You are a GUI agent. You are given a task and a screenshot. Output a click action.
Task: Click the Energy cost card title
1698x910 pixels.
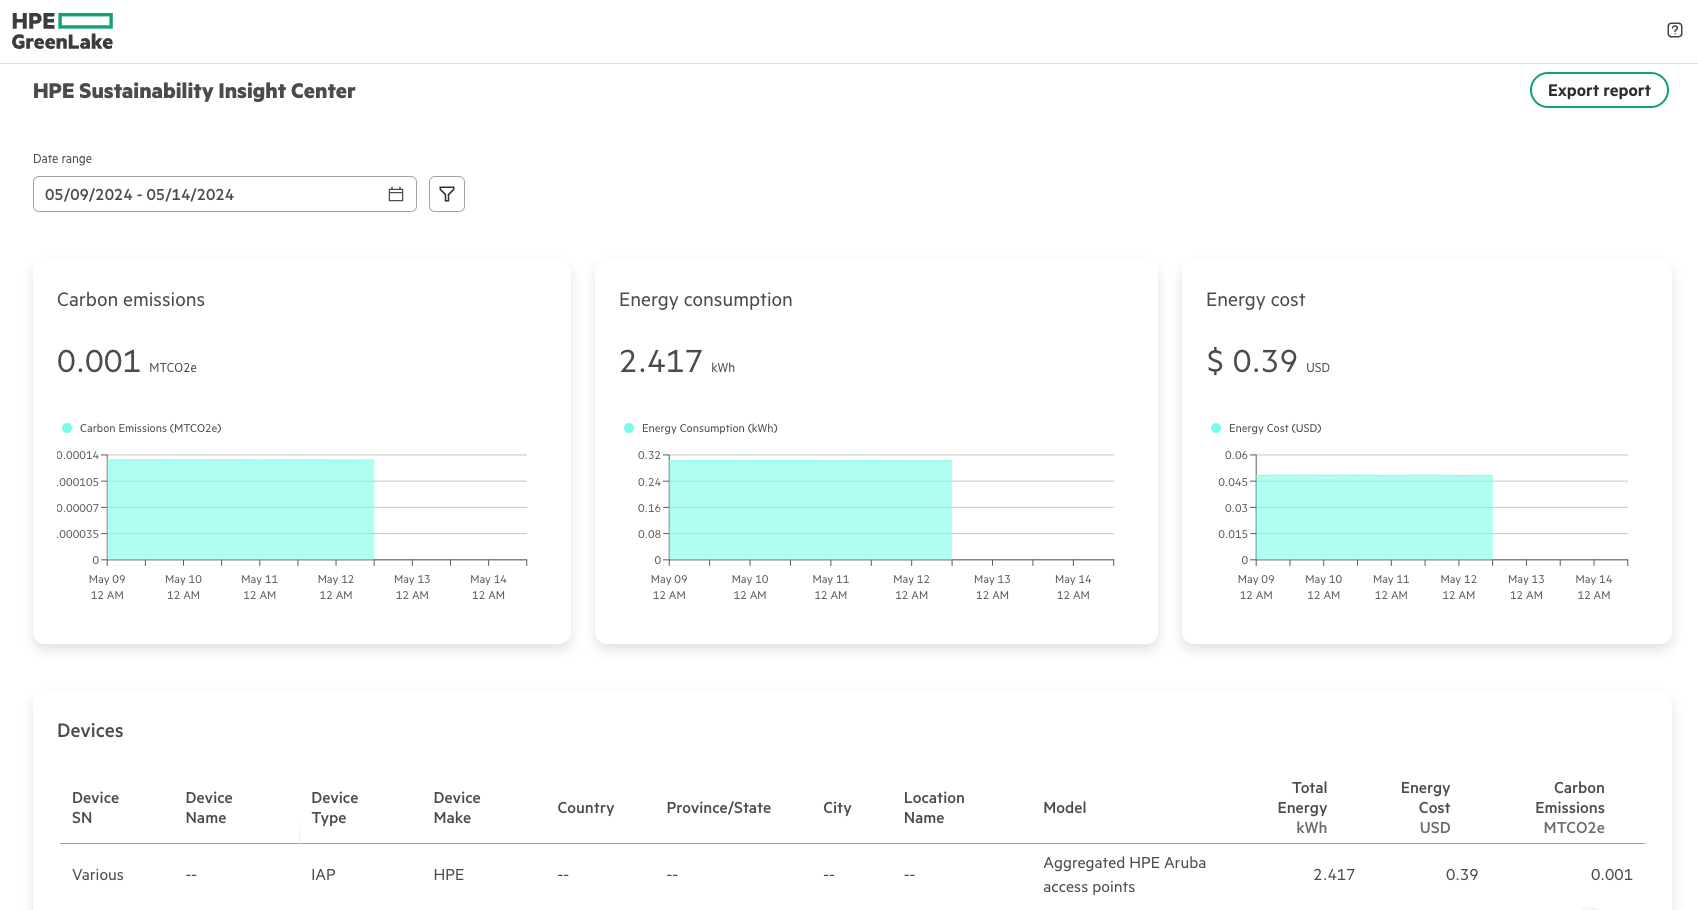(x=1256, y=300)
